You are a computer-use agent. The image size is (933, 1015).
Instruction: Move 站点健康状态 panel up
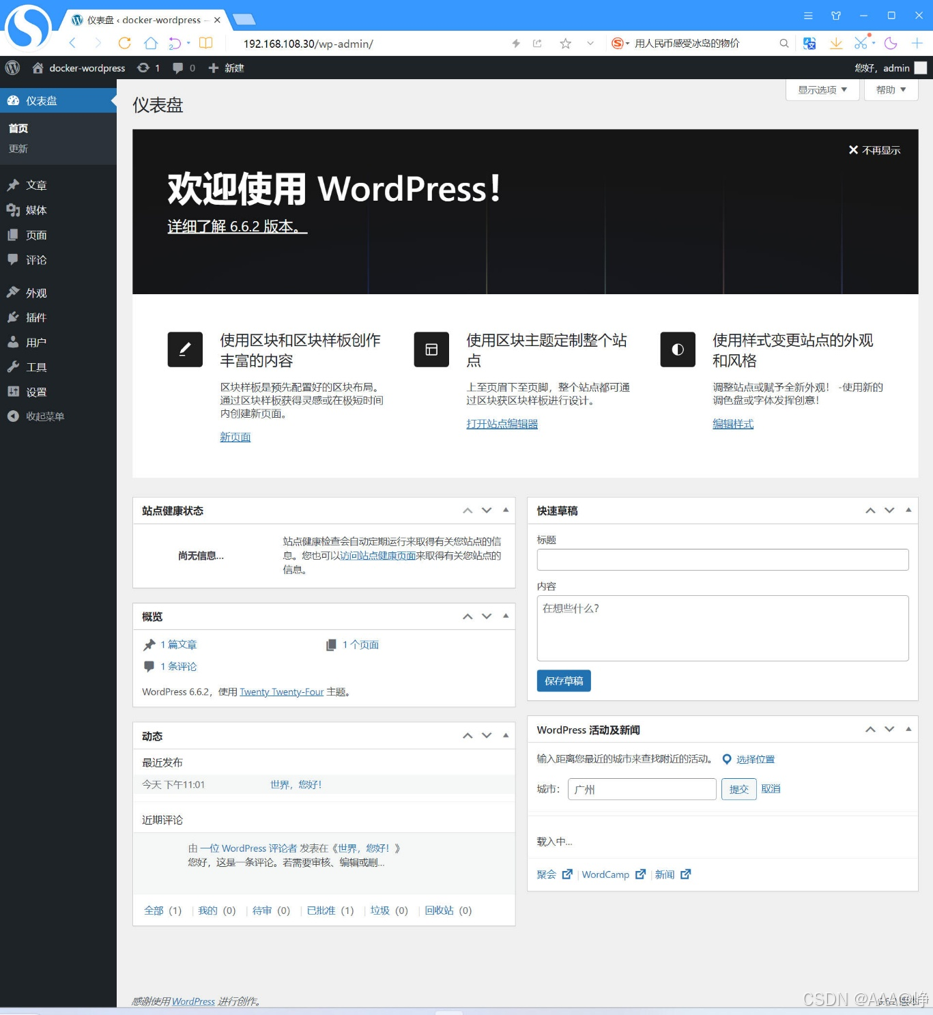click(467, 511)
